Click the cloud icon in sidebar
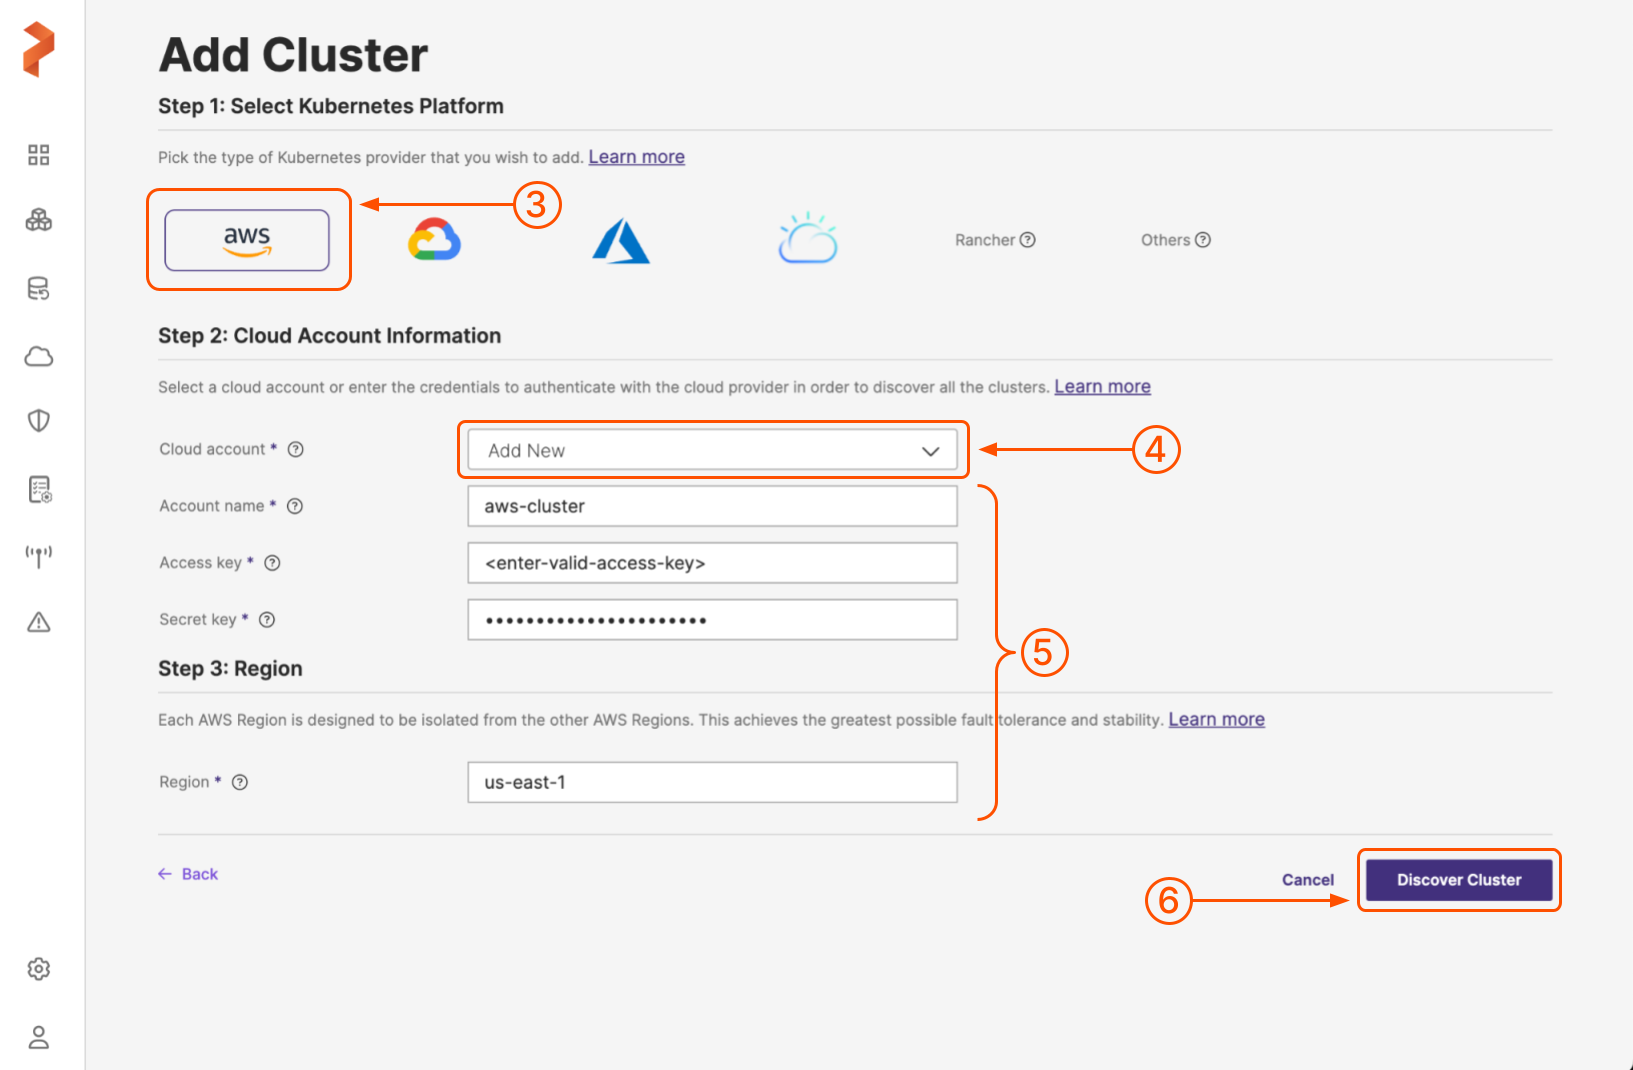This screenshot has width=1633, height=1070. tap(39, 356)
